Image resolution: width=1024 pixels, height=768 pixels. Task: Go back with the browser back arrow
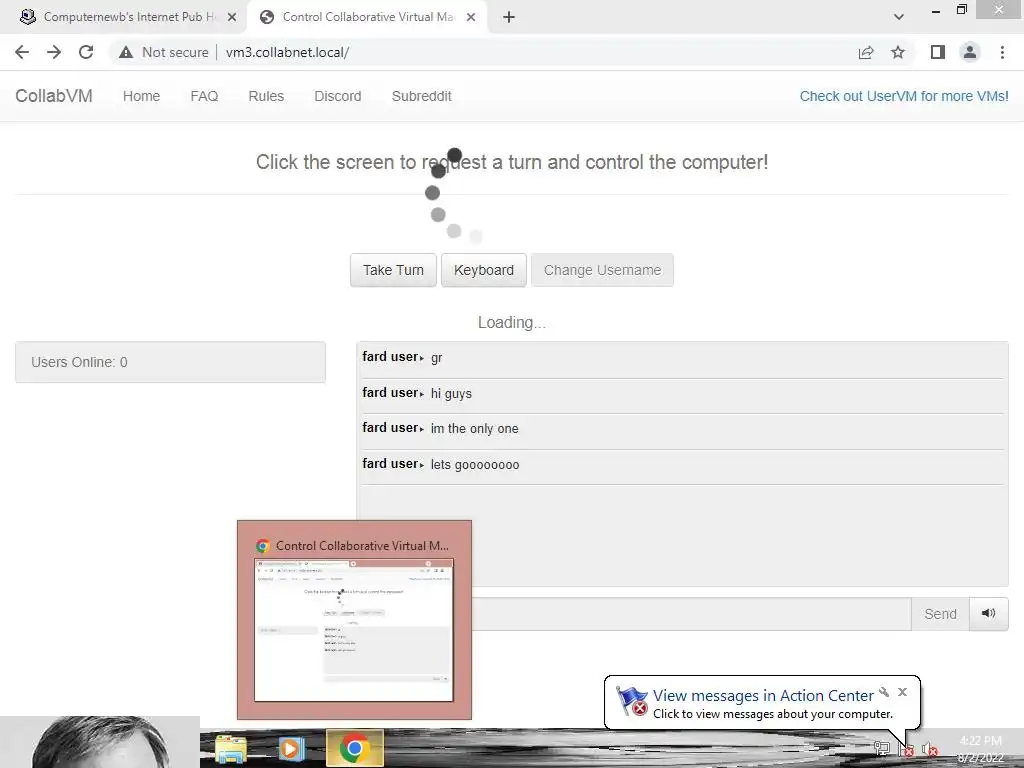click(22, 52)
